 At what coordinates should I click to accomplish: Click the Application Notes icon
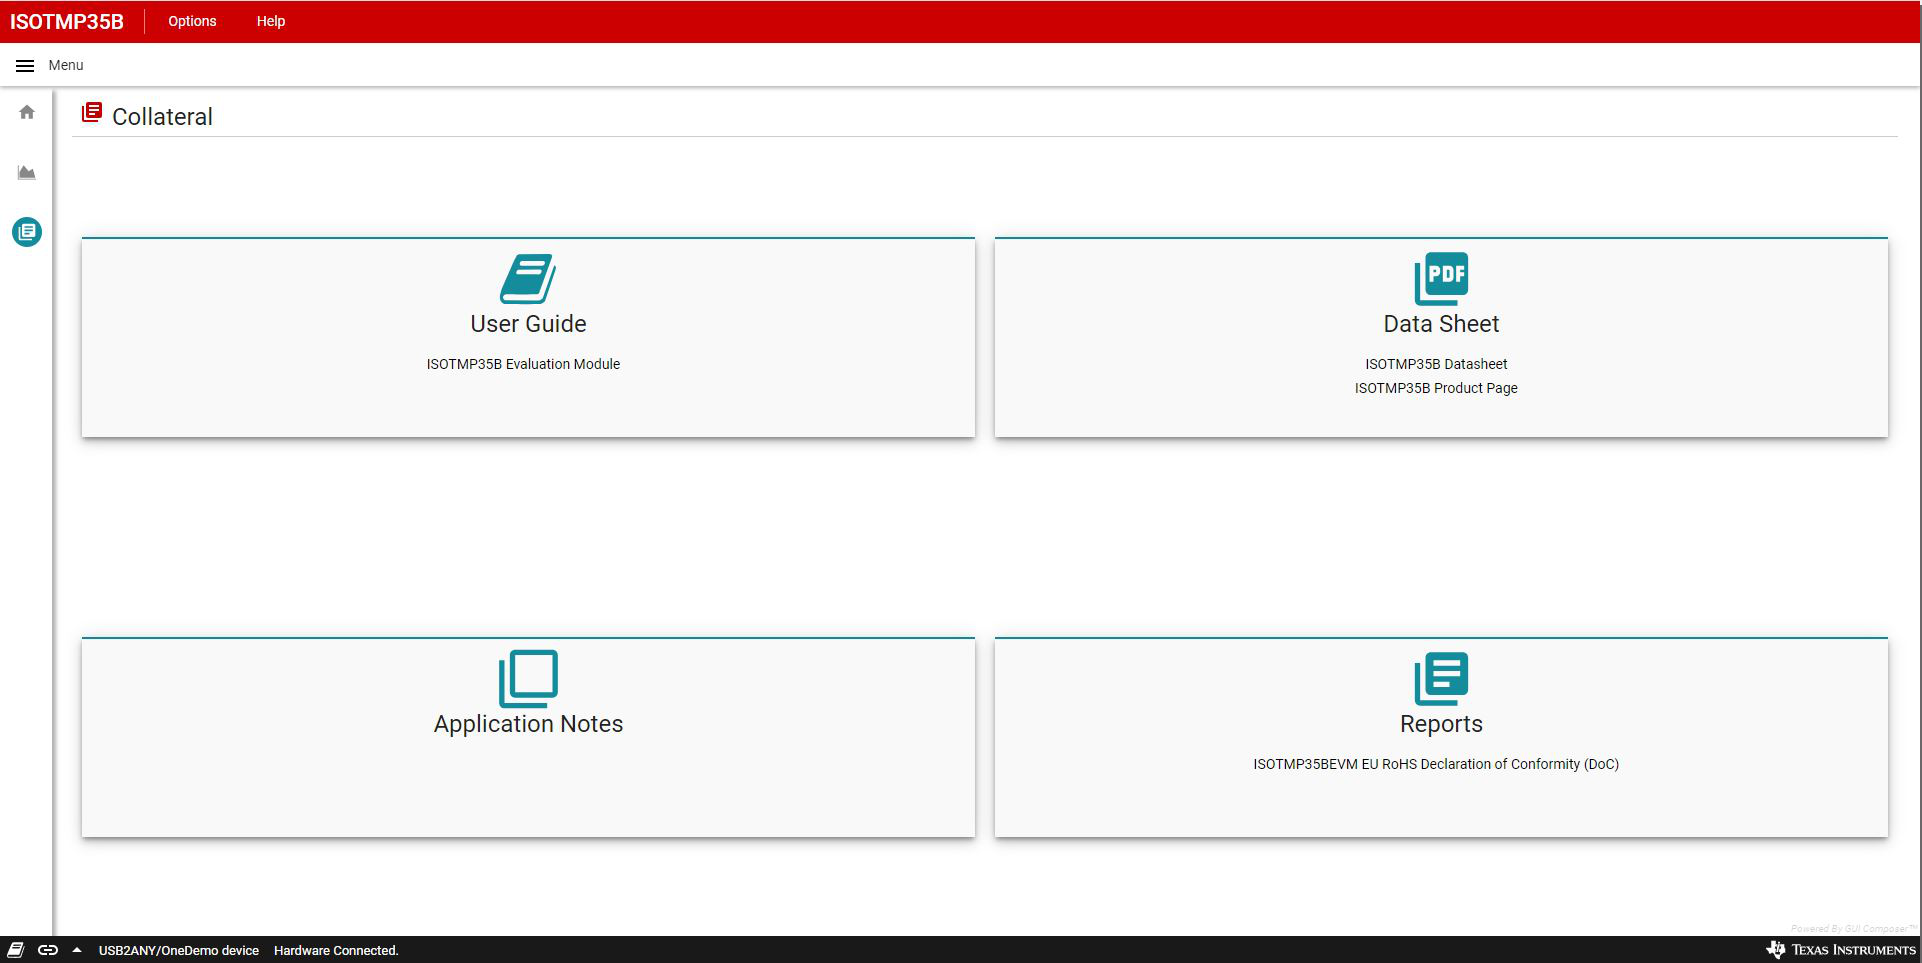click(x=527, y=679)
